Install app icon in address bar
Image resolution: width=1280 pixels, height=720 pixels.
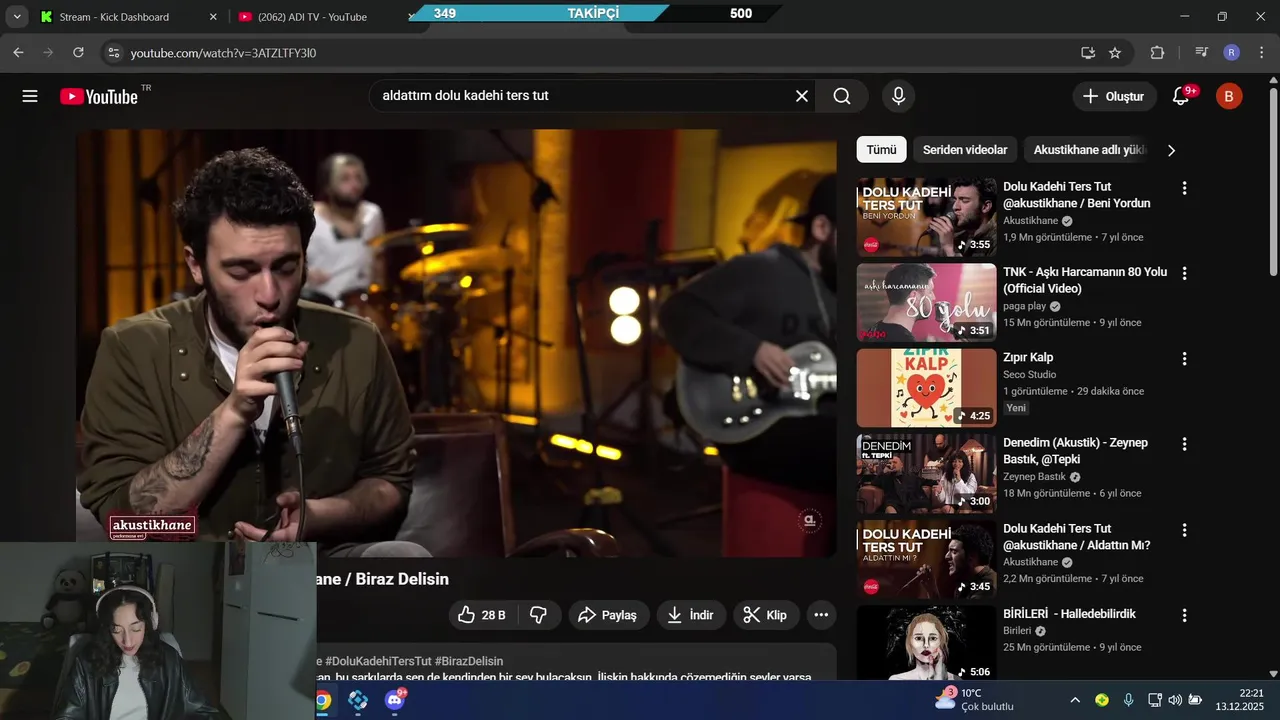[x=1088, y=53]
